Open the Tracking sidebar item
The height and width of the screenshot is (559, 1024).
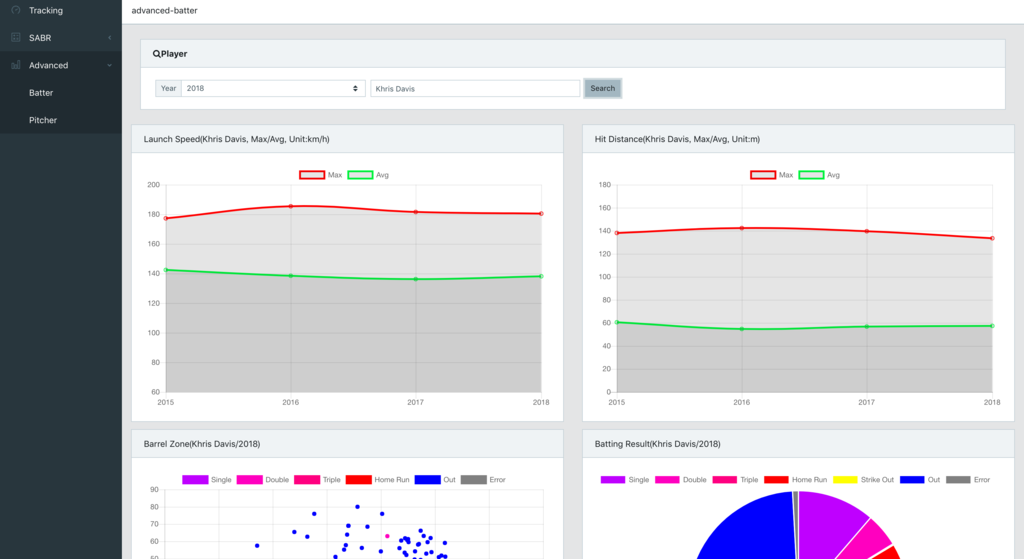click(61, 10)
